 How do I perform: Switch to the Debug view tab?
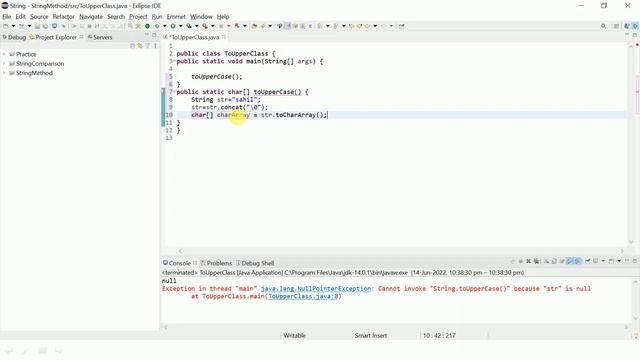14,37
